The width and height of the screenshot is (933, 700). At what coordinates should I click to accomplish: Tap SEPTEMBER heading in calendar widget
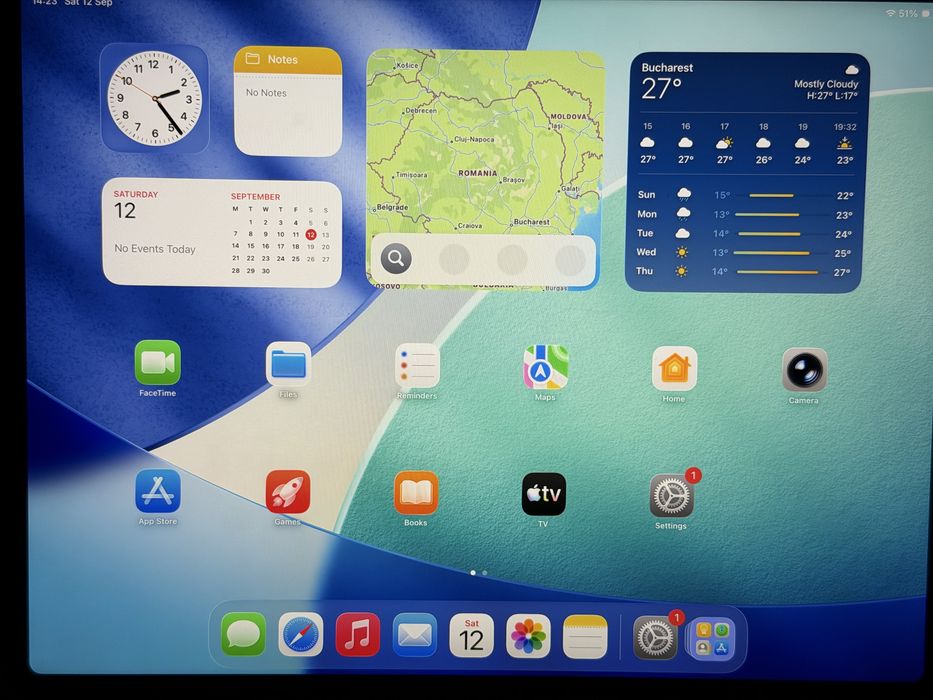tap(255, 196)
